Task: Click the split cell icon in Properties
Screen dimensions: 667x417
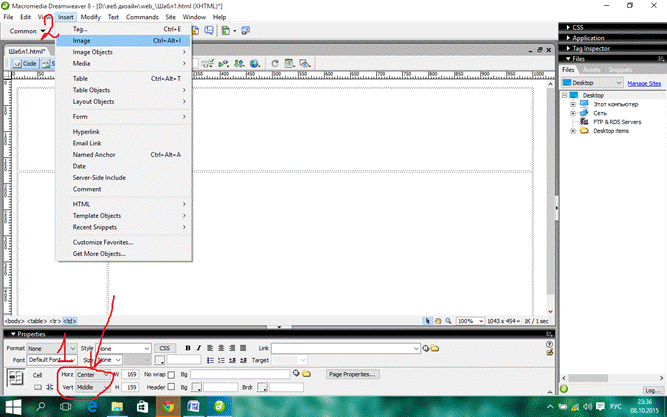Action: click(49, 387)
